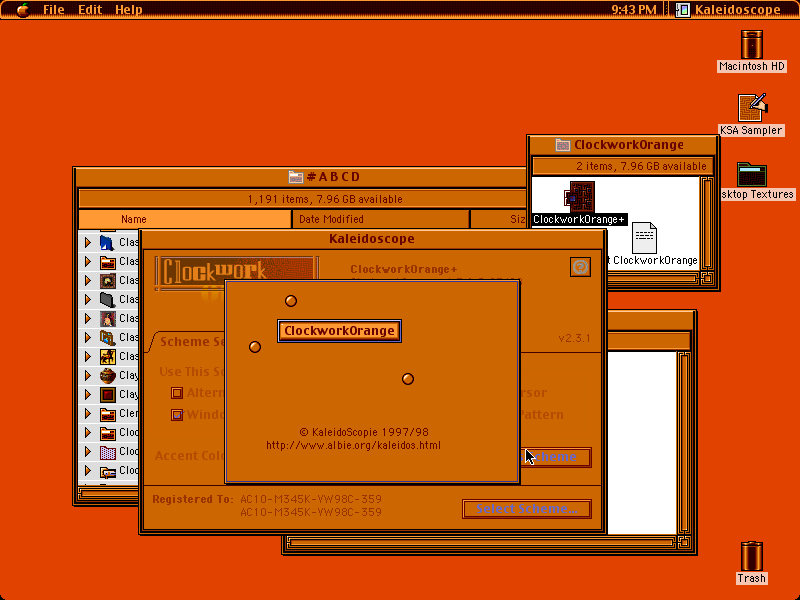
Task: Expand the Clas row with orange folder icon
Action: (x=88, y=261)
